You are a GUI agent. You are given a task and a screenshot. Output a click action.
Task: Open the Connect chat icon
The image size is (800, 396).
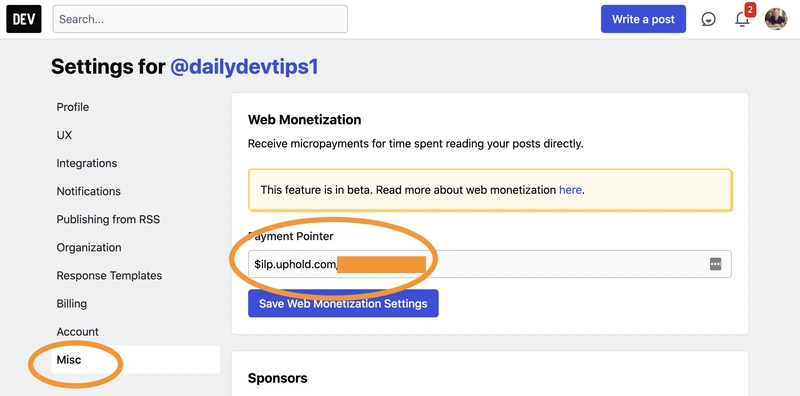(x=708, y=19)
